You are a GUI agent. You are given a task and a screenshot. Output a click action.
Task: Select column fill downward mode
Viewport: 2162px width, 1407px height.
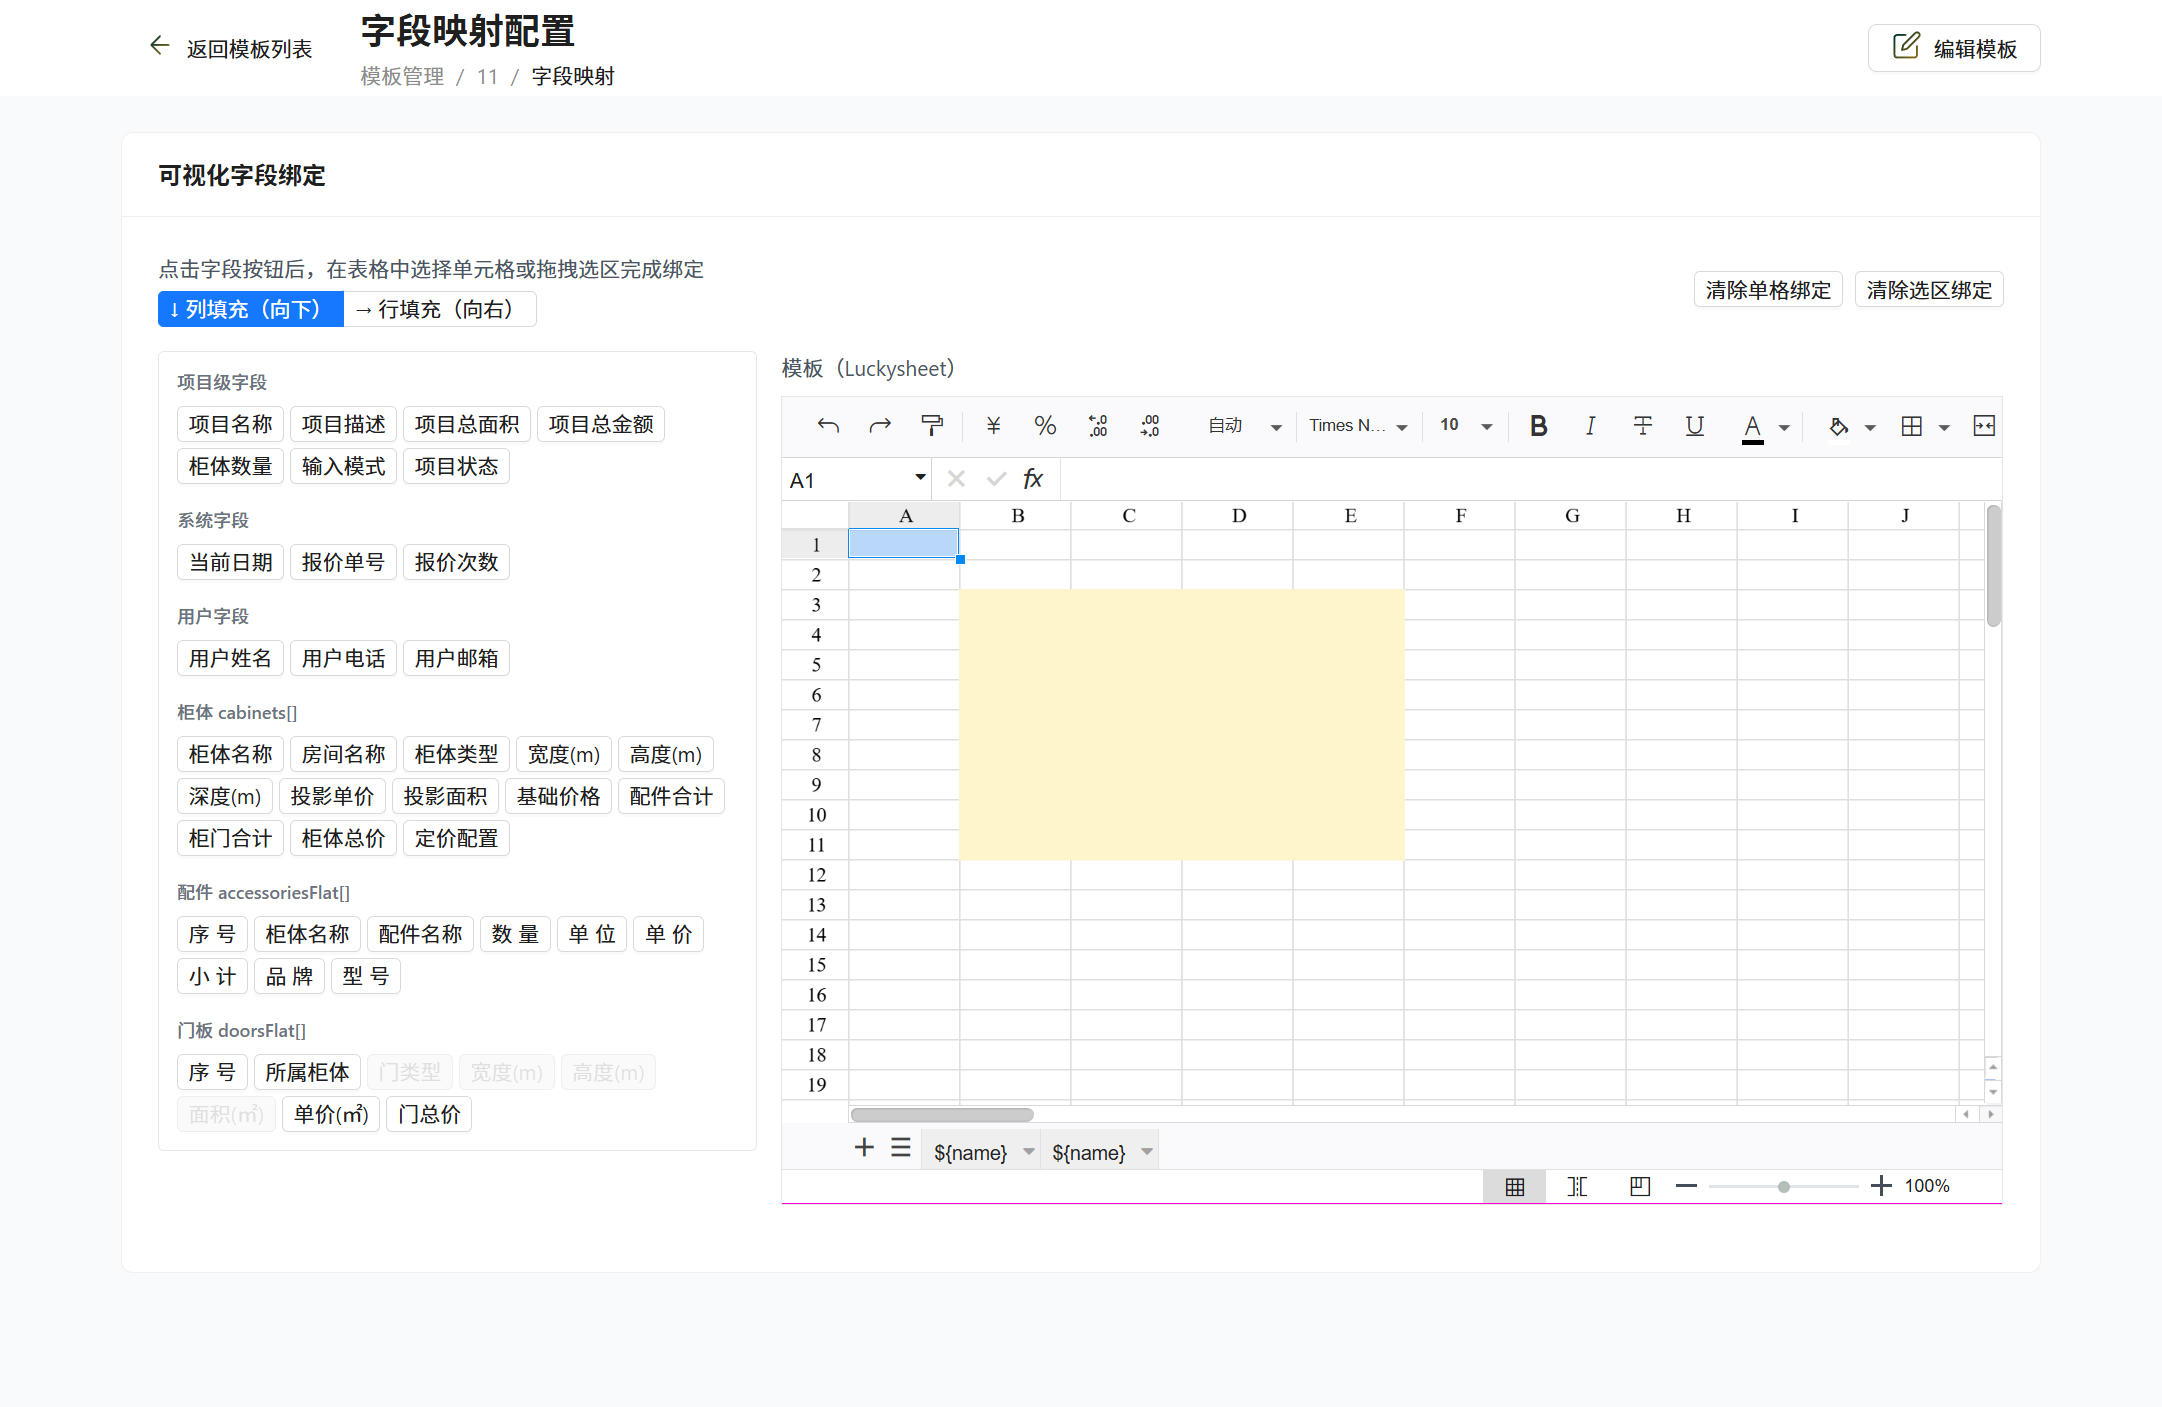point(251,309)
